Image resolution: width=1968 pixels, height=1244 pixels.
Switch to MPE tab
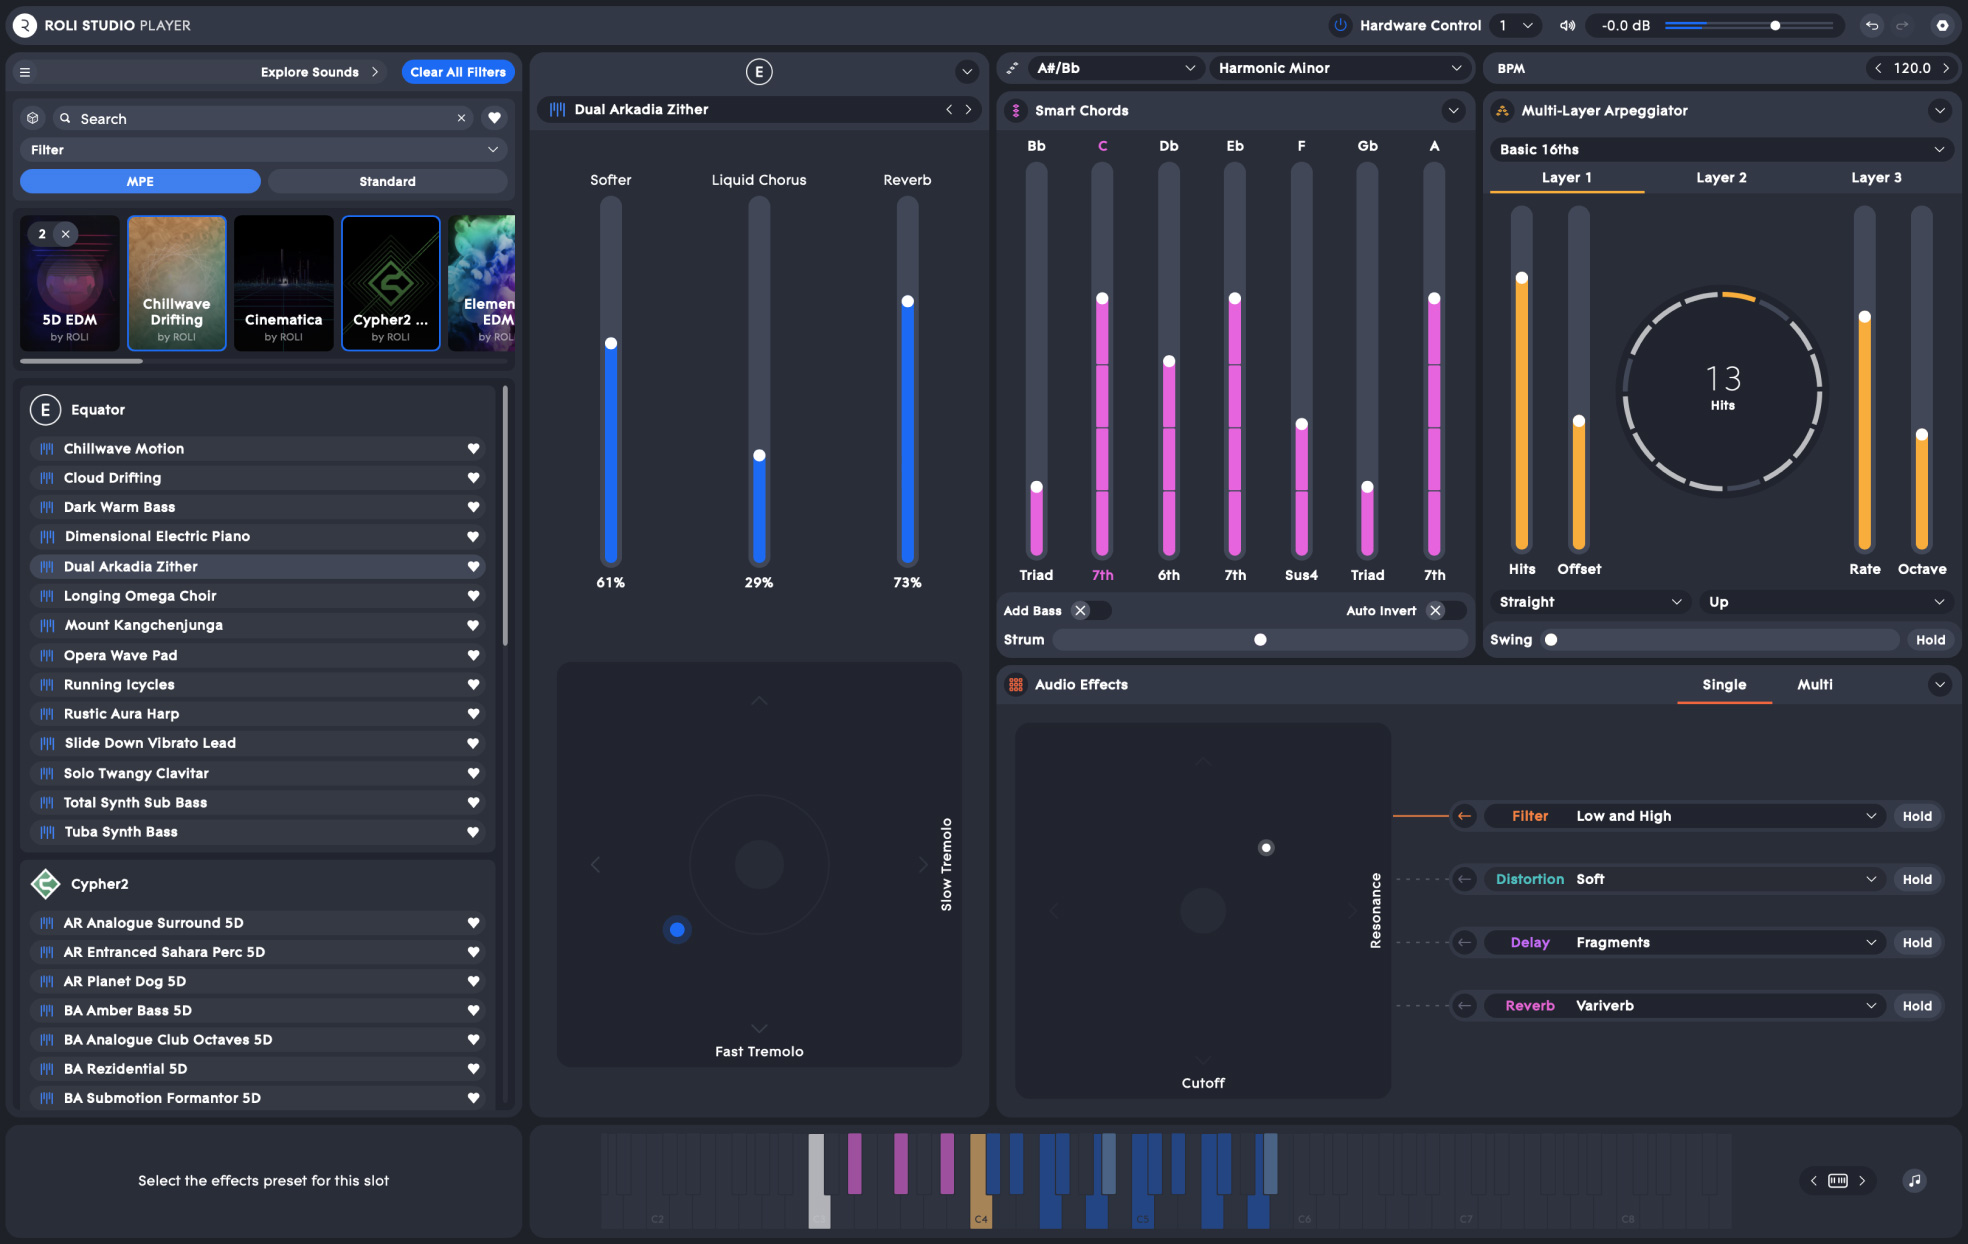coord(140,181)
